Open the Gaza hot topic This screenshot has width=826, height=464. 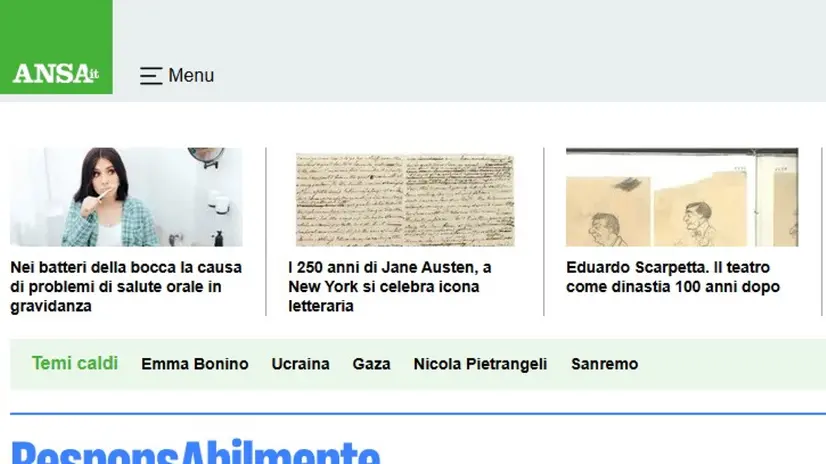pyautogui.click(x=371, y=364)
